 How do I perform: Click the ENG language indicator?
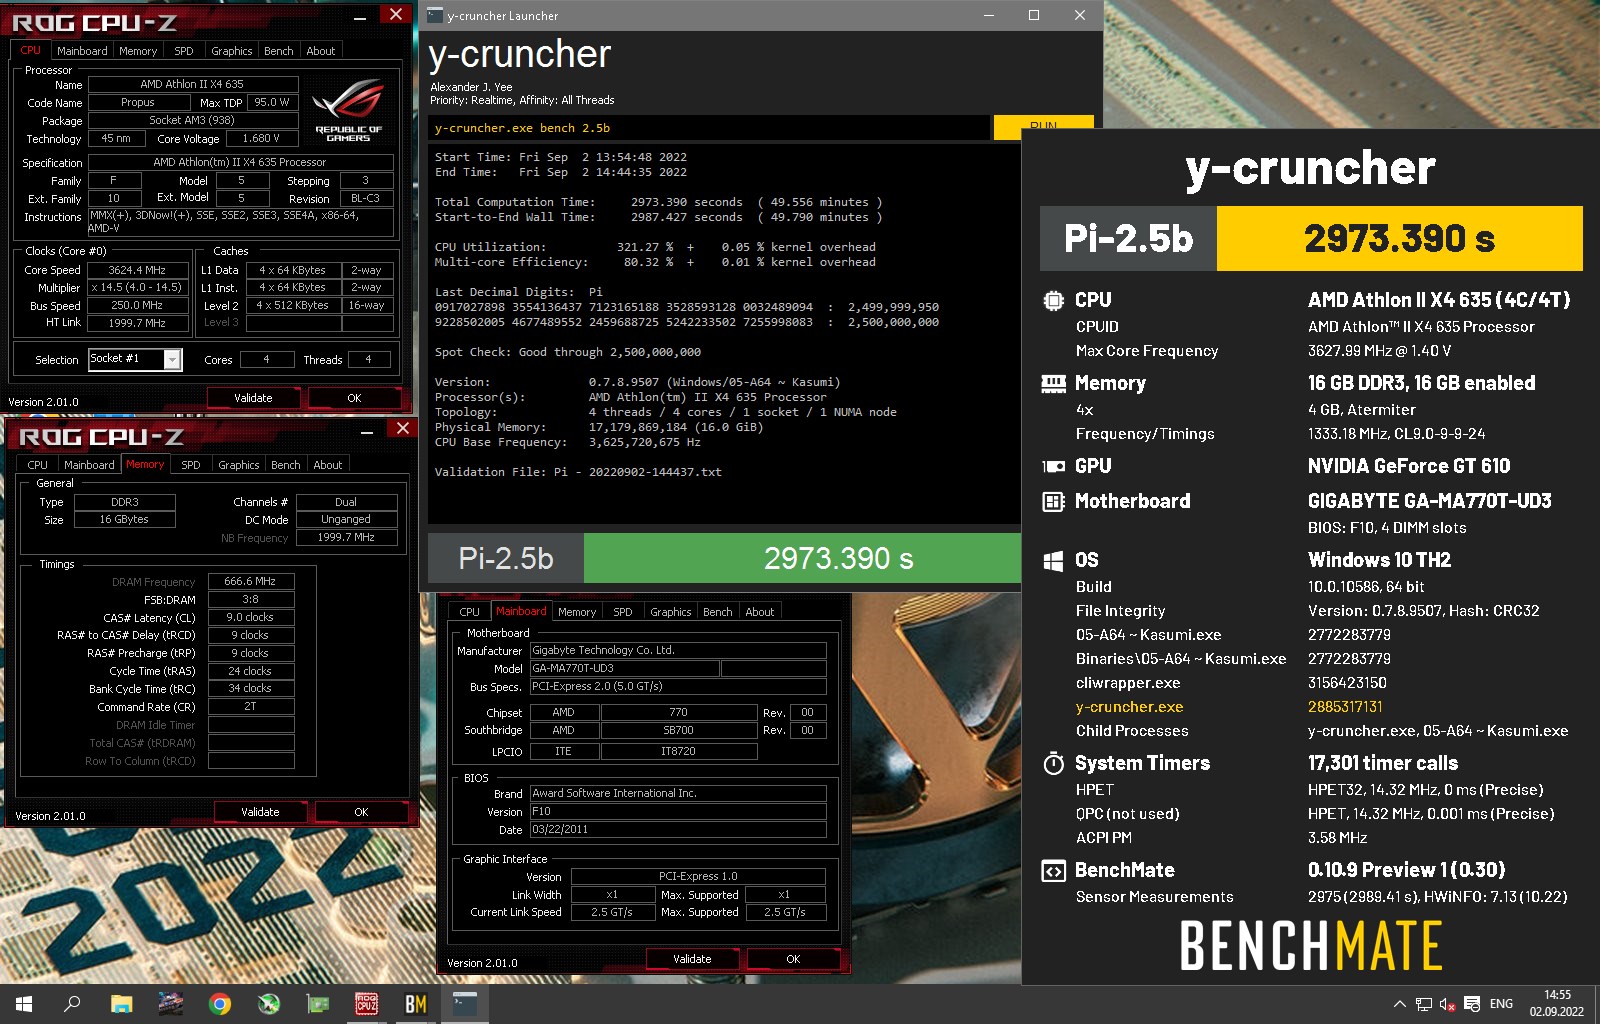pos(1501,1004)
